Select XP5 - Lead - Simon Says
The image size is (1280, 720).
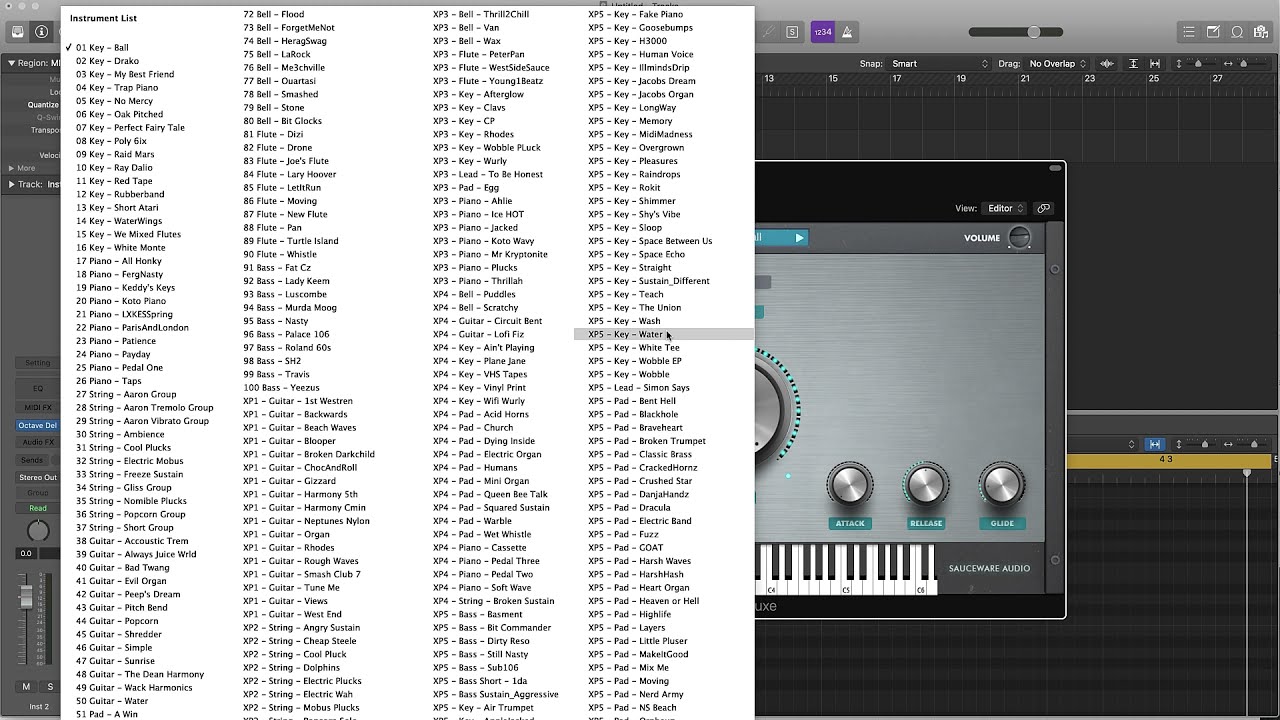[x=638, y=387]
